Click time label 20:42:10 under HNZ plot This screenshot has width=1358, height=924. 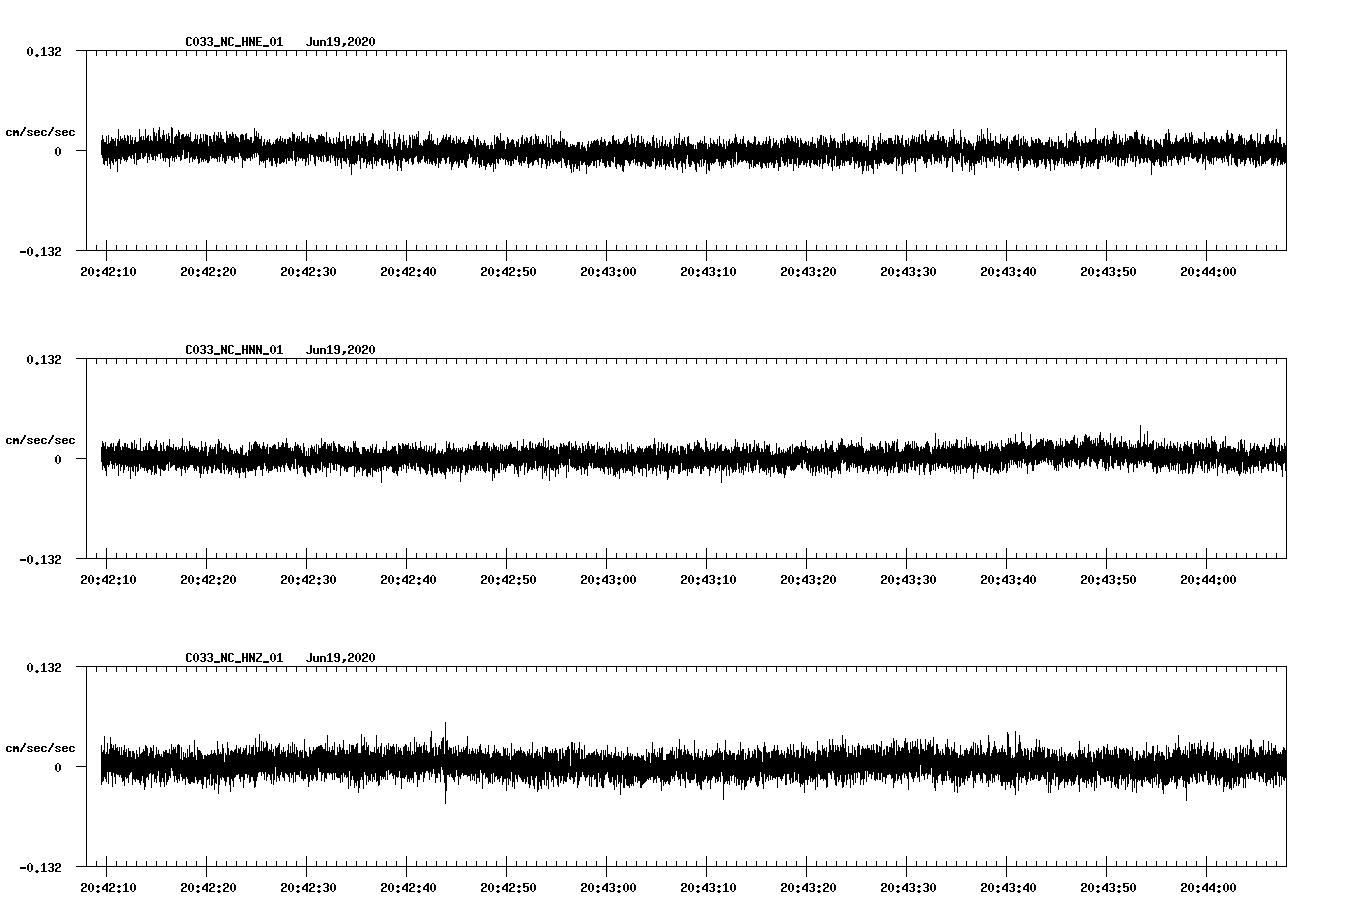[x=108, y=888]
